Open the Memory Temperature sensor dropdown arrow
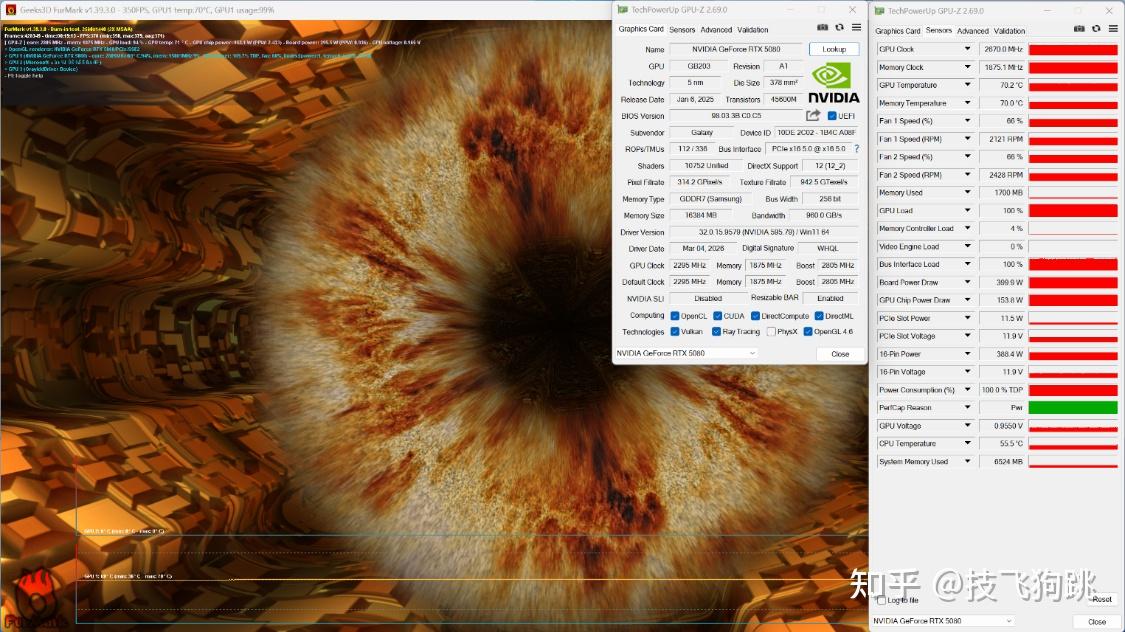Screen dimensions: 1125x632 967,103
